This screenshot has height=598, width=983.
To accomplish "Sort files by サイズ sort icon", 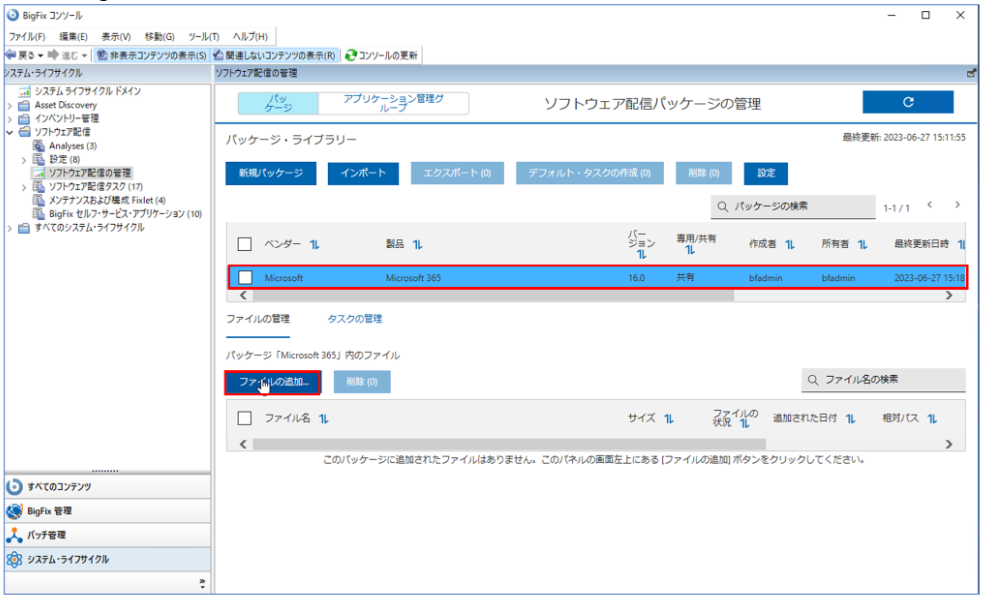I will [669, 419].
